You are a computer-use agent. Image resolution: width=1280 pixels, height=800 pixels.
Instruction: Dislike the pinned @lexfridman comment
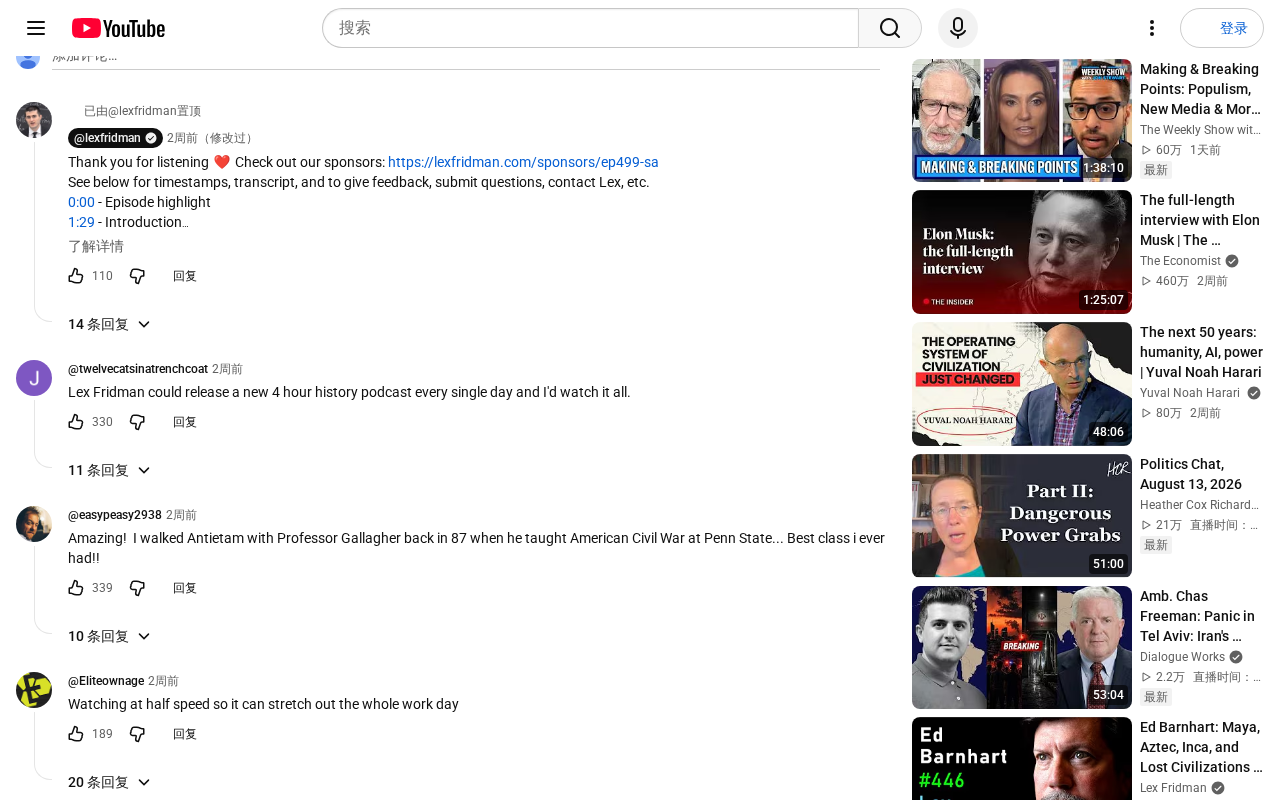[x=137, y=276]
